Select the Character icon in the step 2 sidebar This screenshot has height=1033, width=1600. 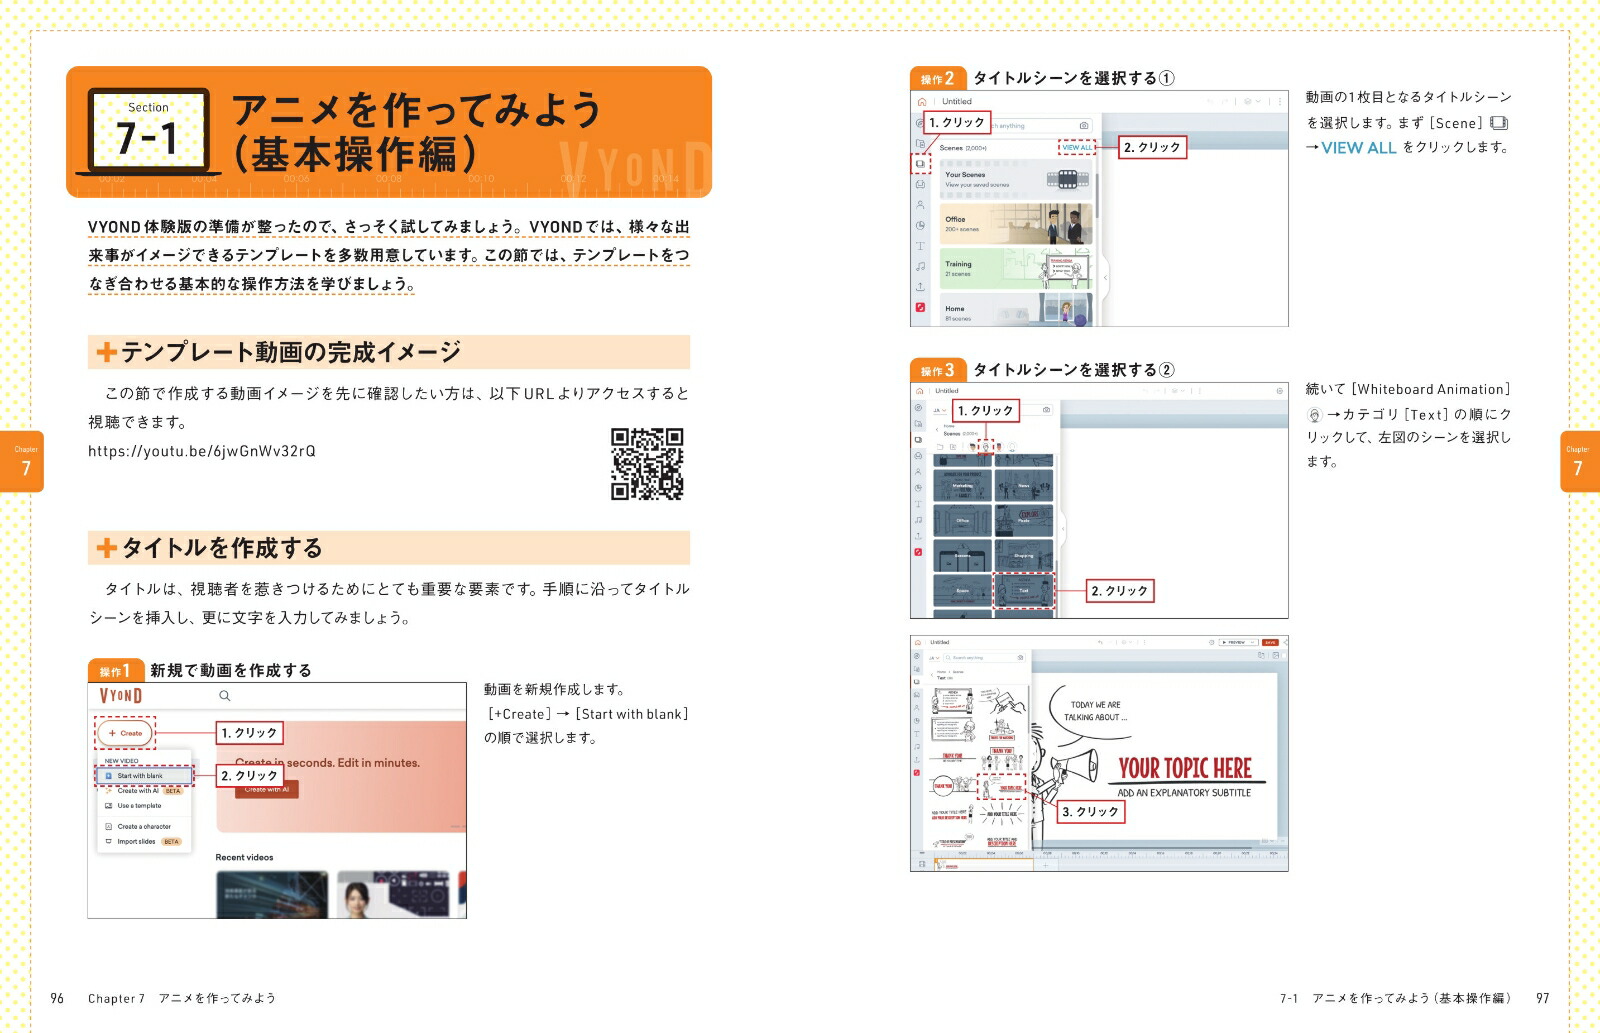pos(920,205)
